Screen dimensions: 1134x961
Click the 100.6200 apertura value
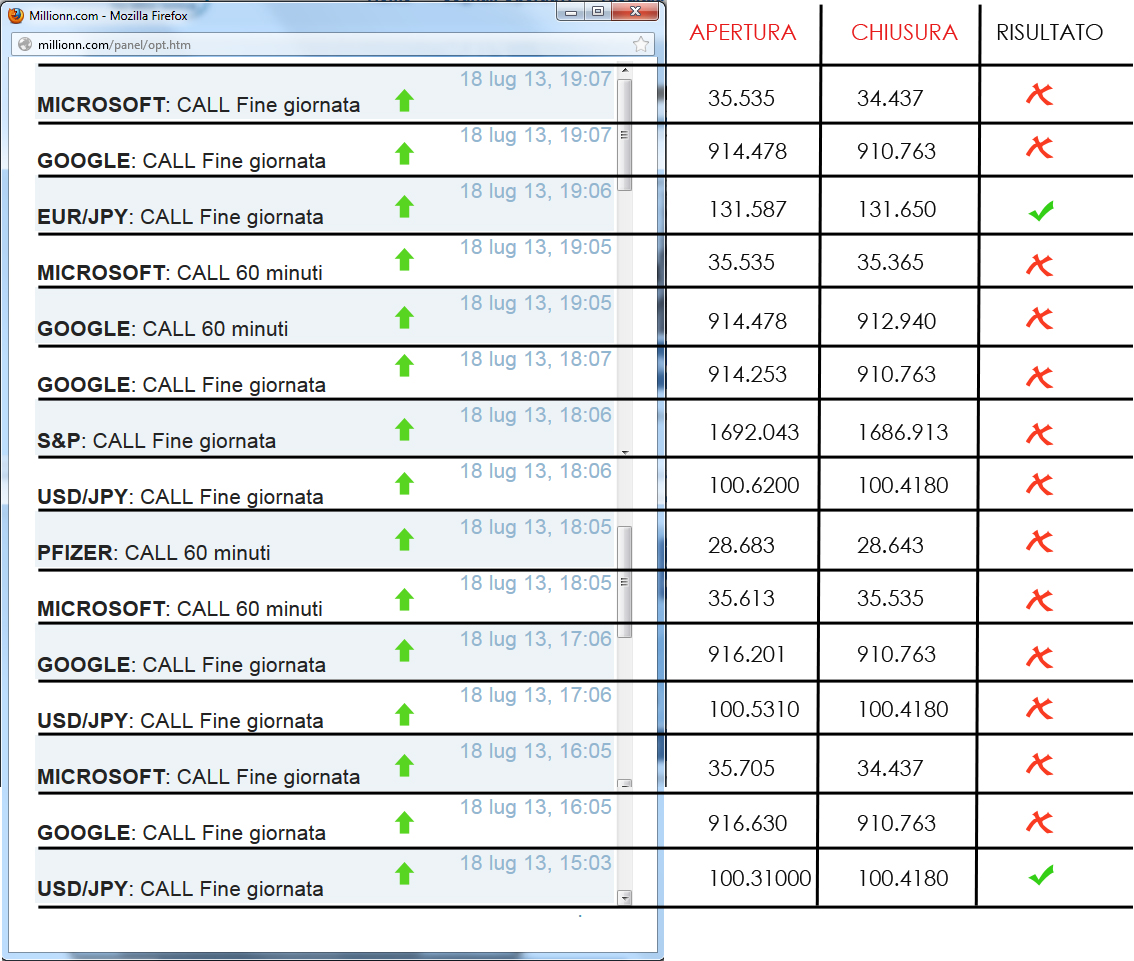pos(754,485)
